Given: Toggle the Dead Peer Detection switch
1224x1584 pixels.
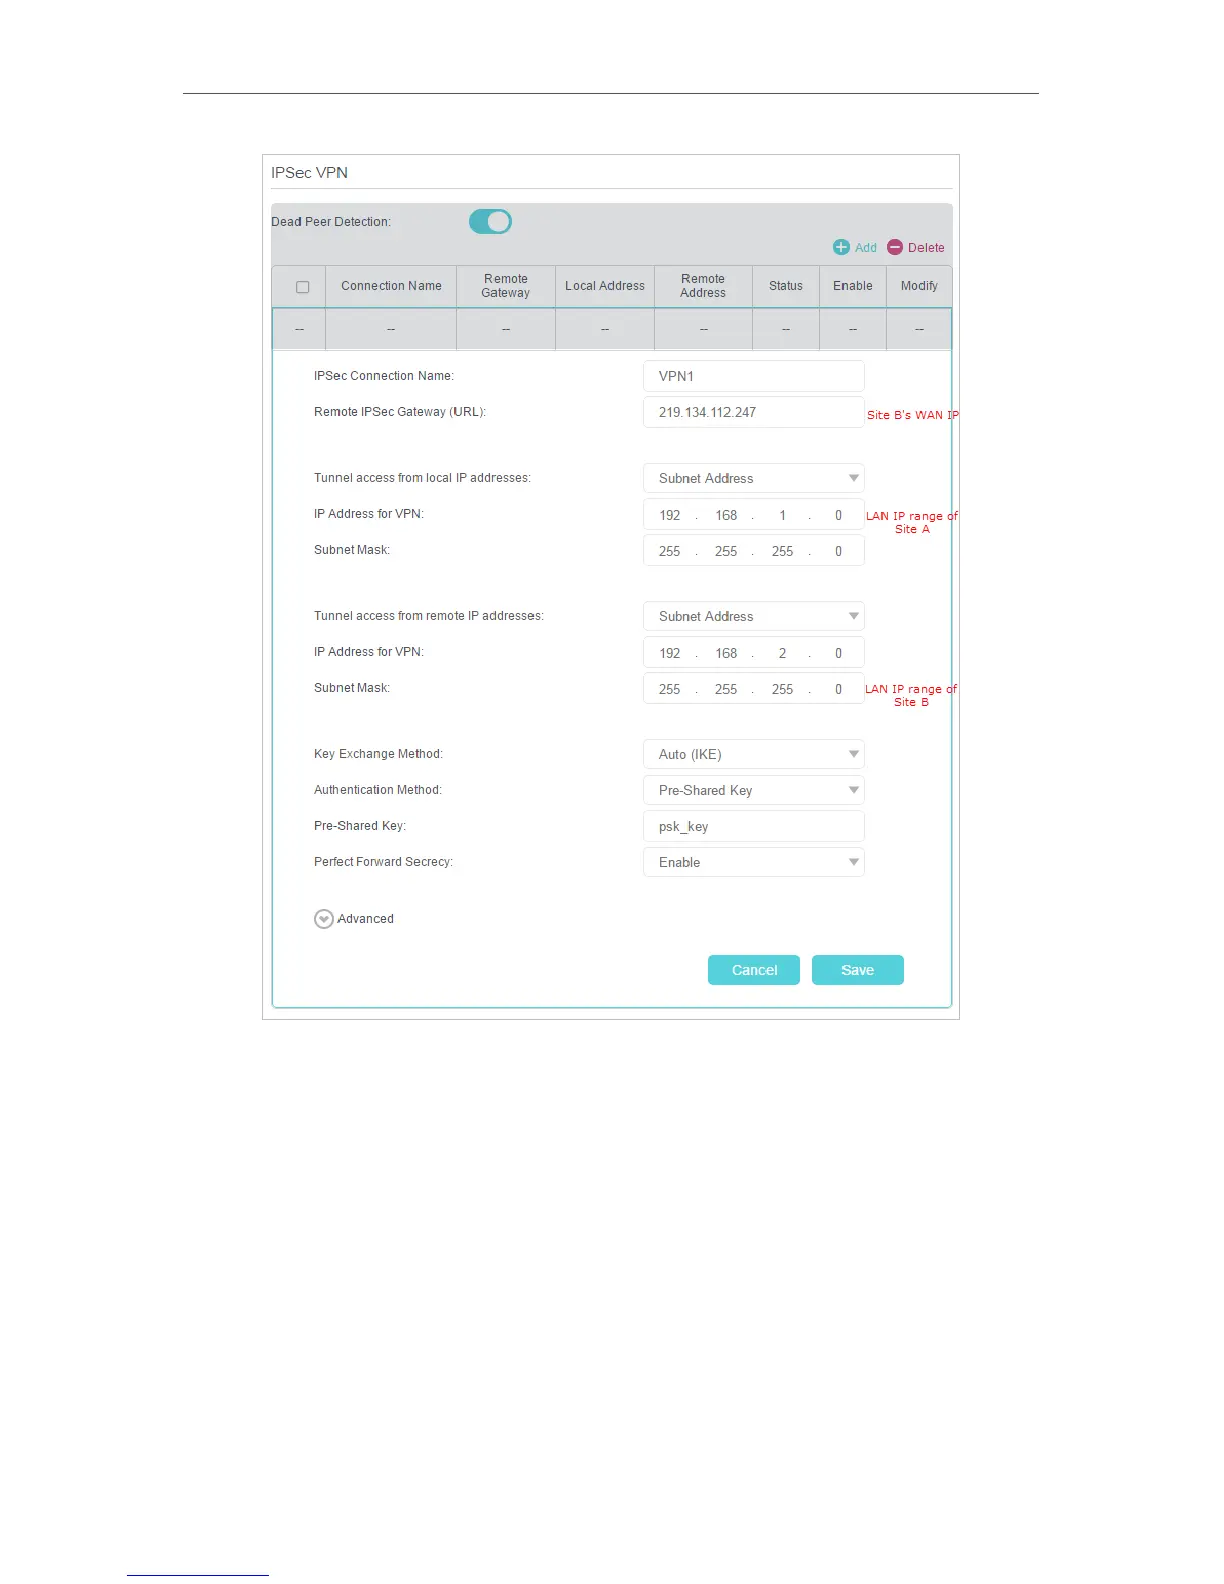Looking at the screenshot, I should (x=490, y=221).
